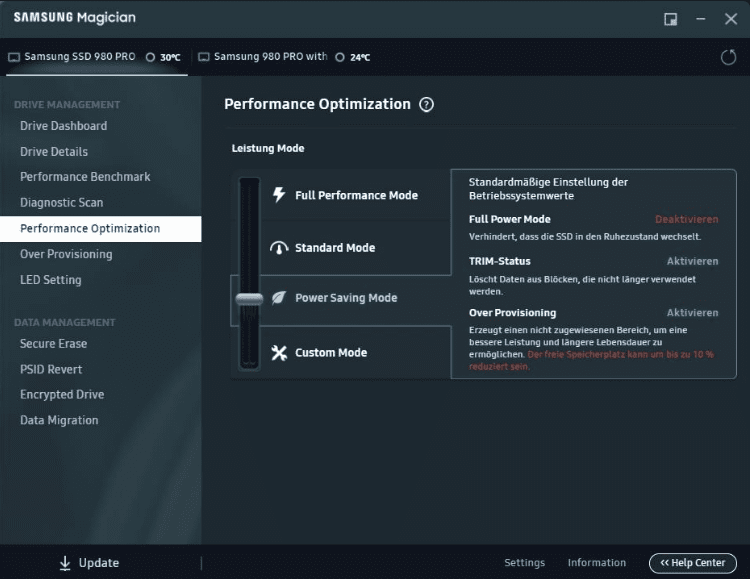This screenshot has height=579, width=750.
Task: Click the Full Power Mode setting title
Action: click(509, 219)
